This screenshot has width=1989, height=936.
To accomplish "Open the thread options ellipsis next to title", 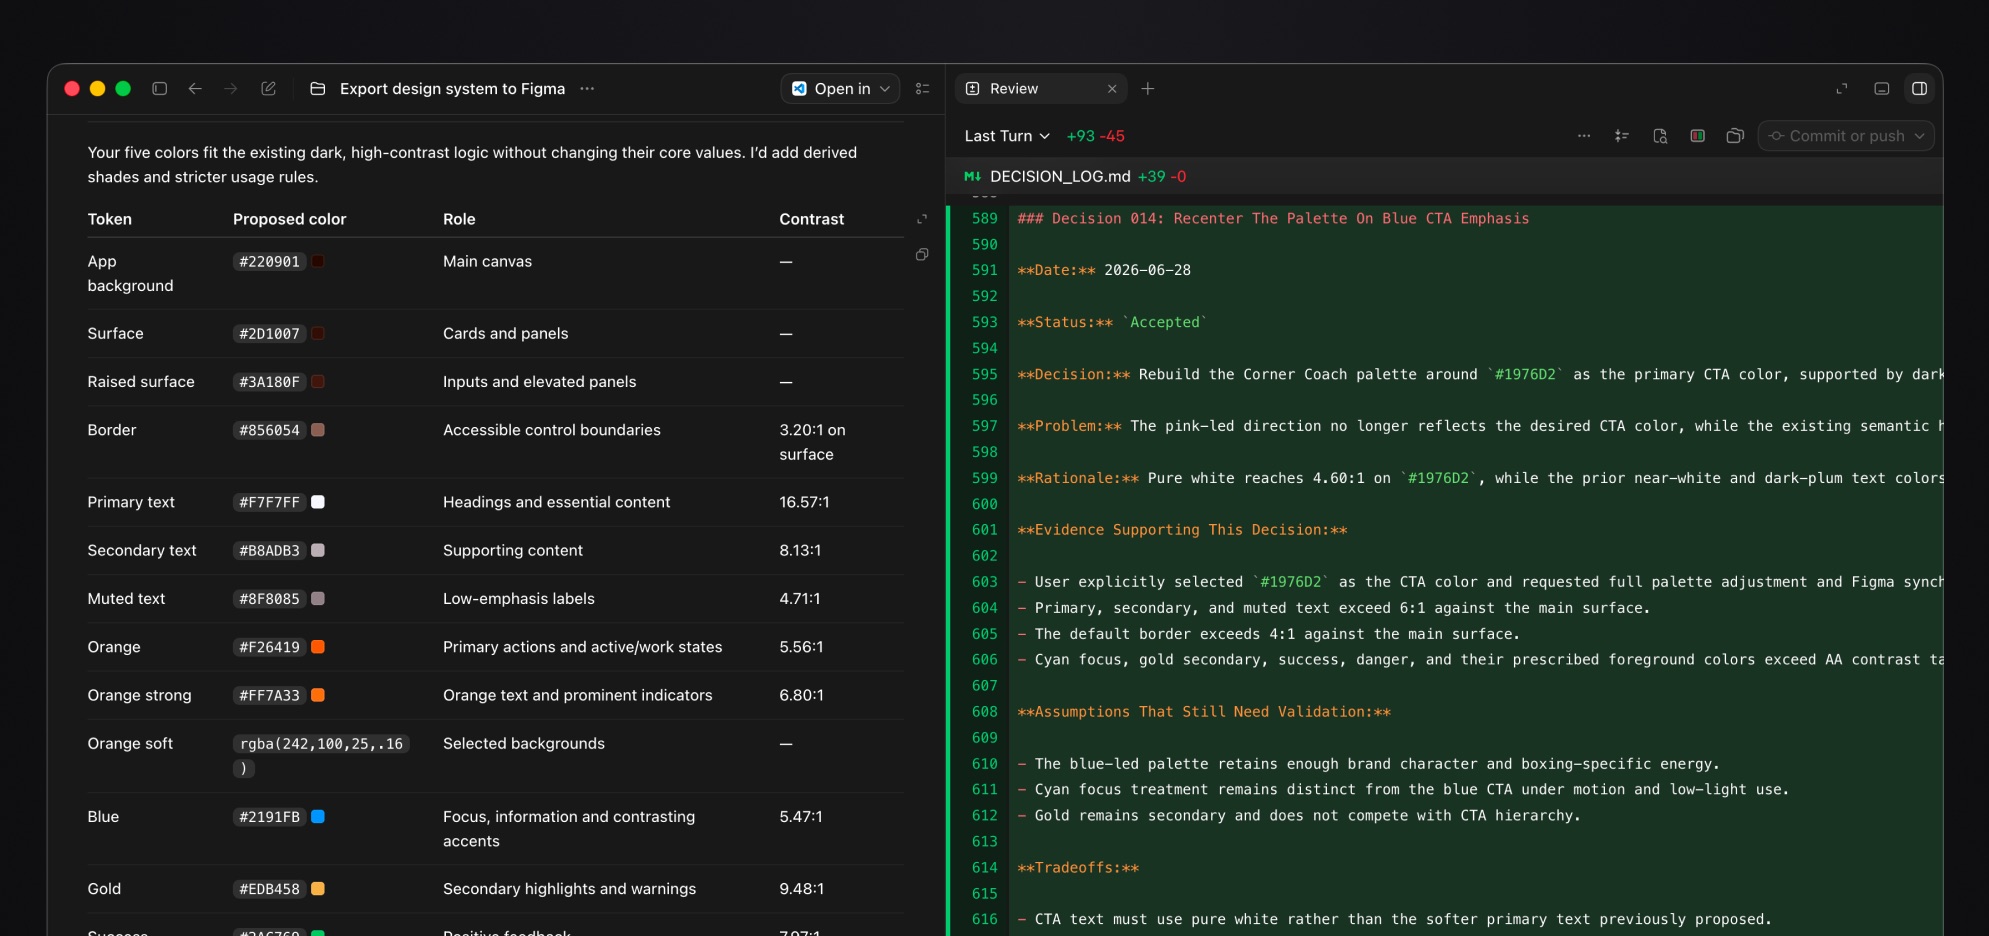I will 587,88.
